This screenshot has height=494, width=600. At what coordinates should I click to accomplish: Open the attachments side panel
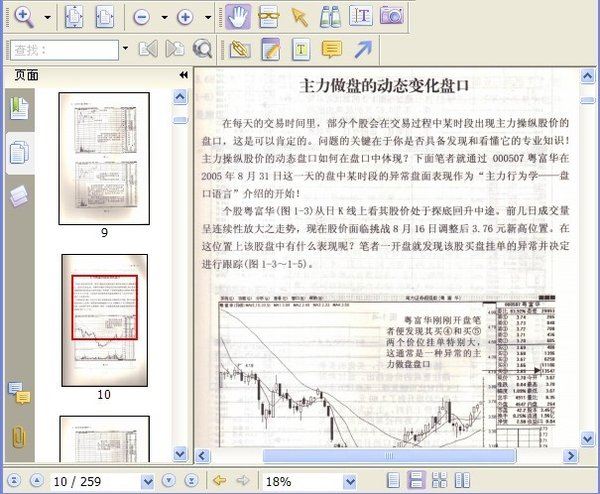pos(19,436)
